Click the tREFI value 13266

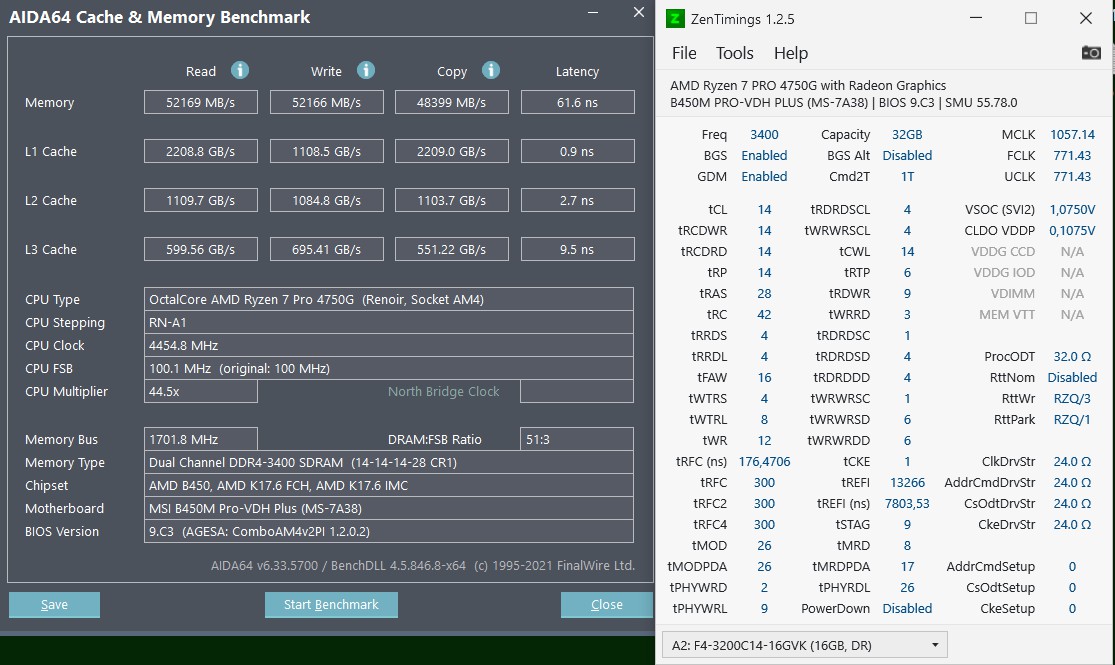pyautogui.click(x=907, y=482)
